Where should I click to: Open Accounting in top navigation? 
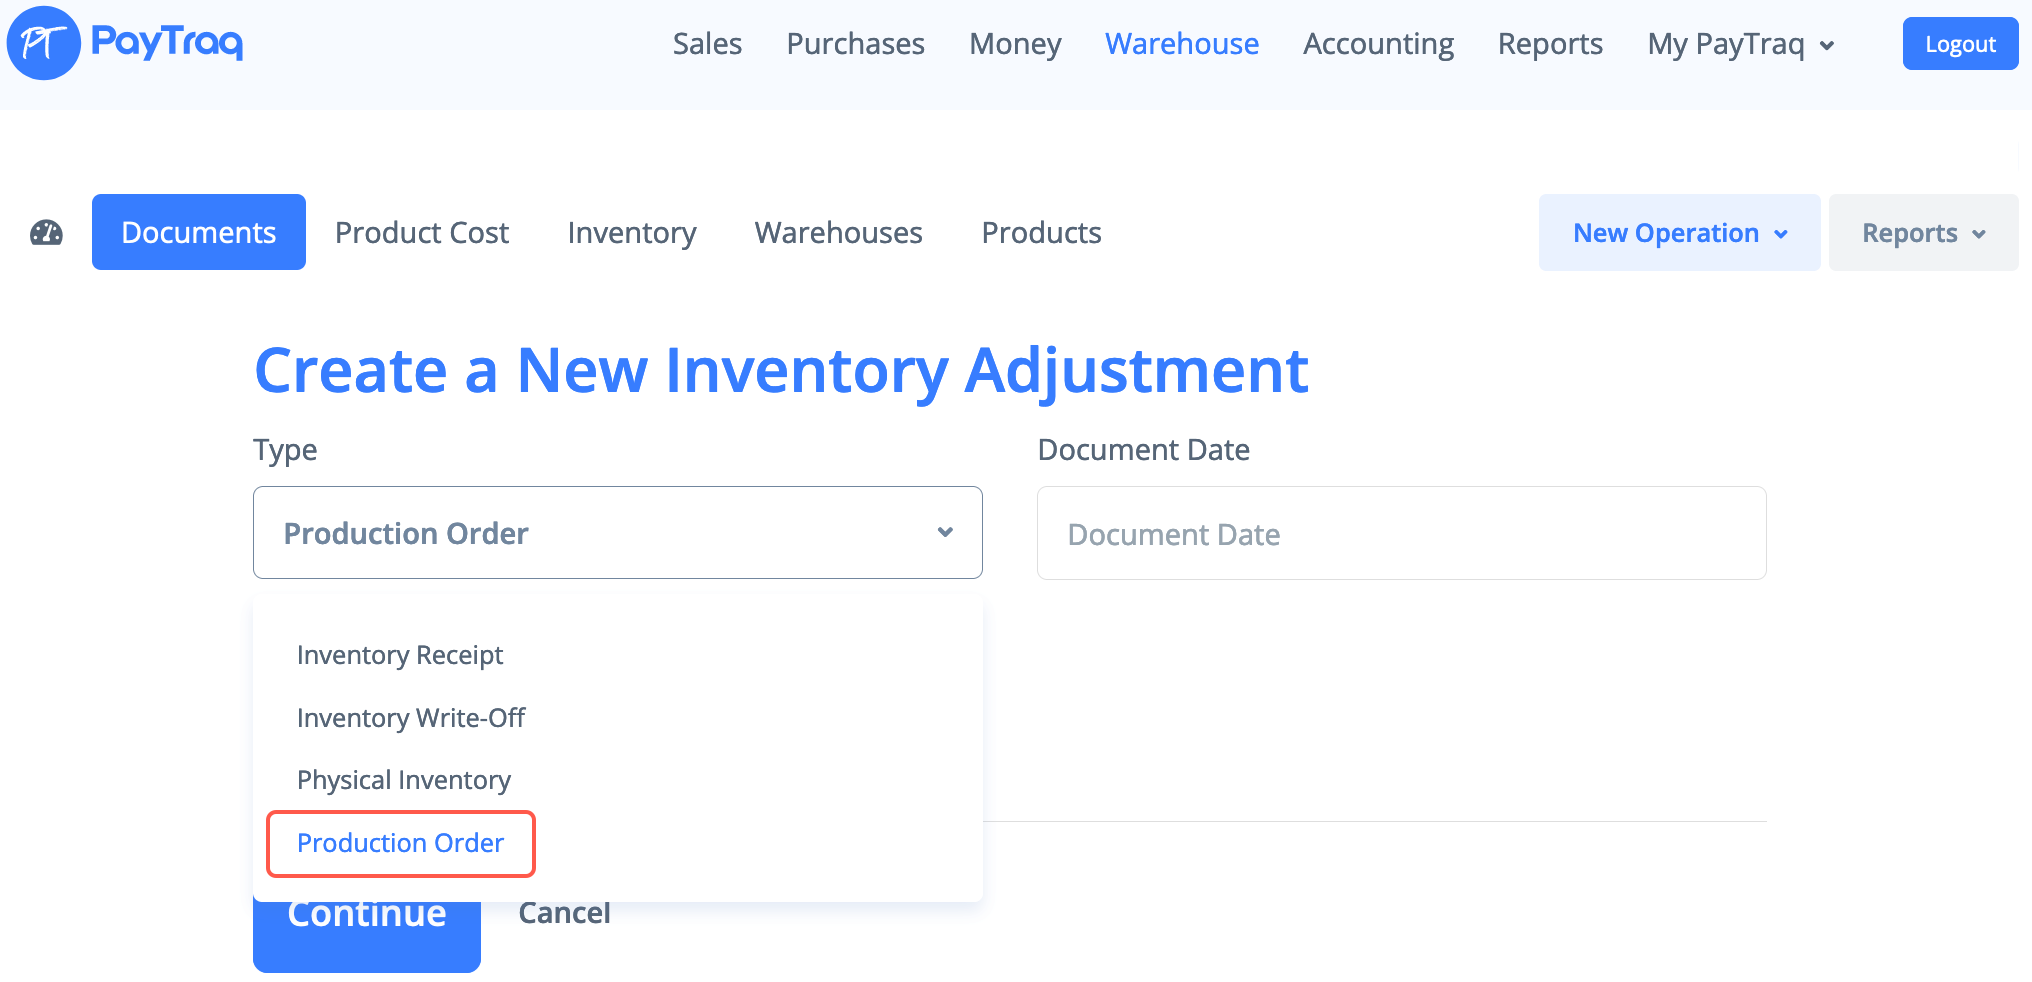[x=1378, y=44]
